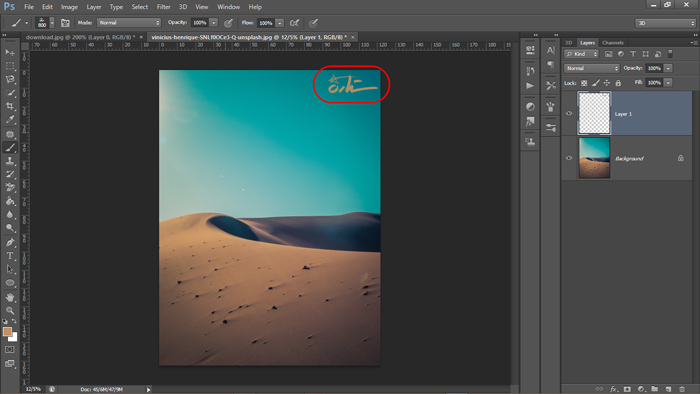Select the Clone Stamp tool

tap(10, 161)
